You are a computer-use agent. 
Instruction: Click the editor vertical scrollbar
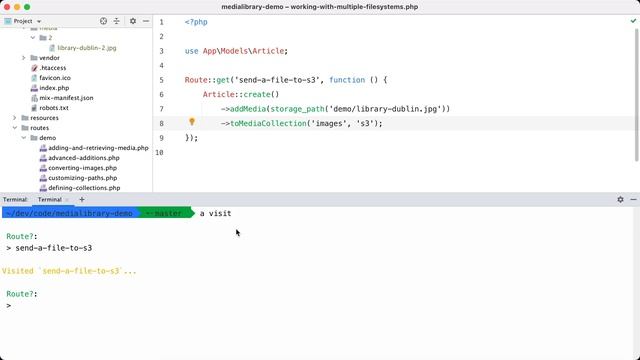click(637, 94)
